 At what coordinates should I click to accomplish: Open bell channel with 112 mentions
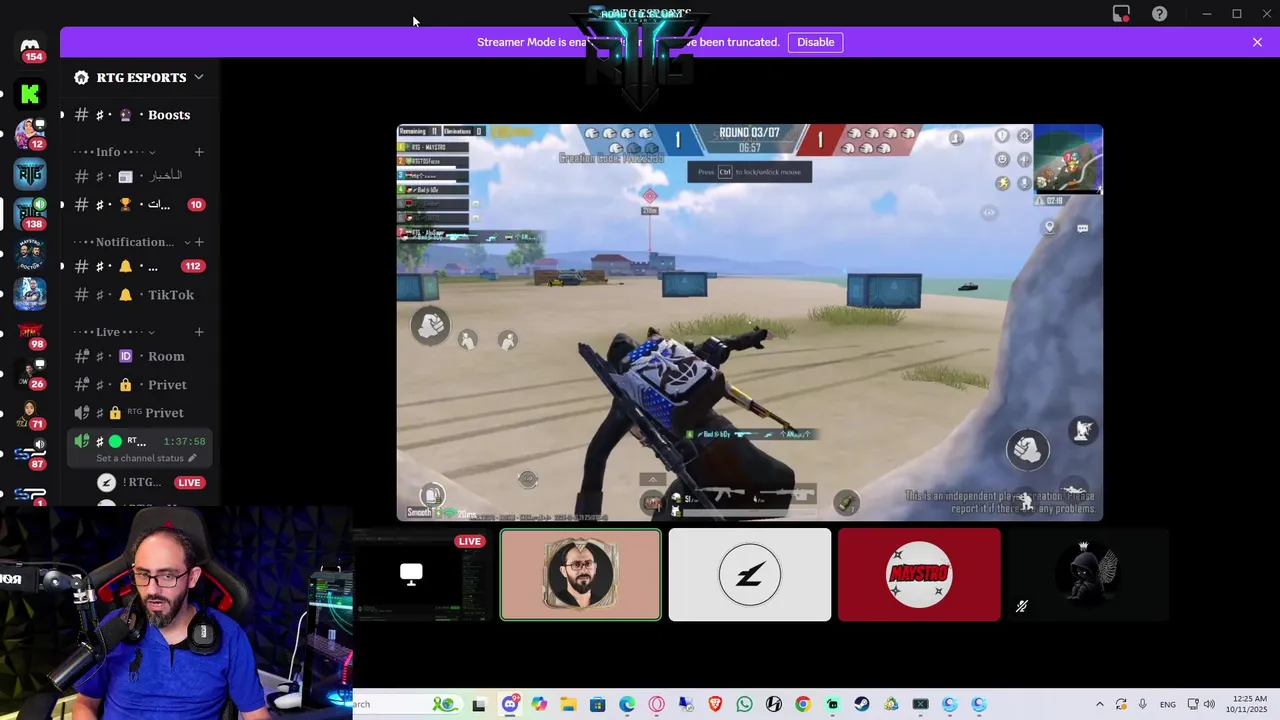pos(140,266)
